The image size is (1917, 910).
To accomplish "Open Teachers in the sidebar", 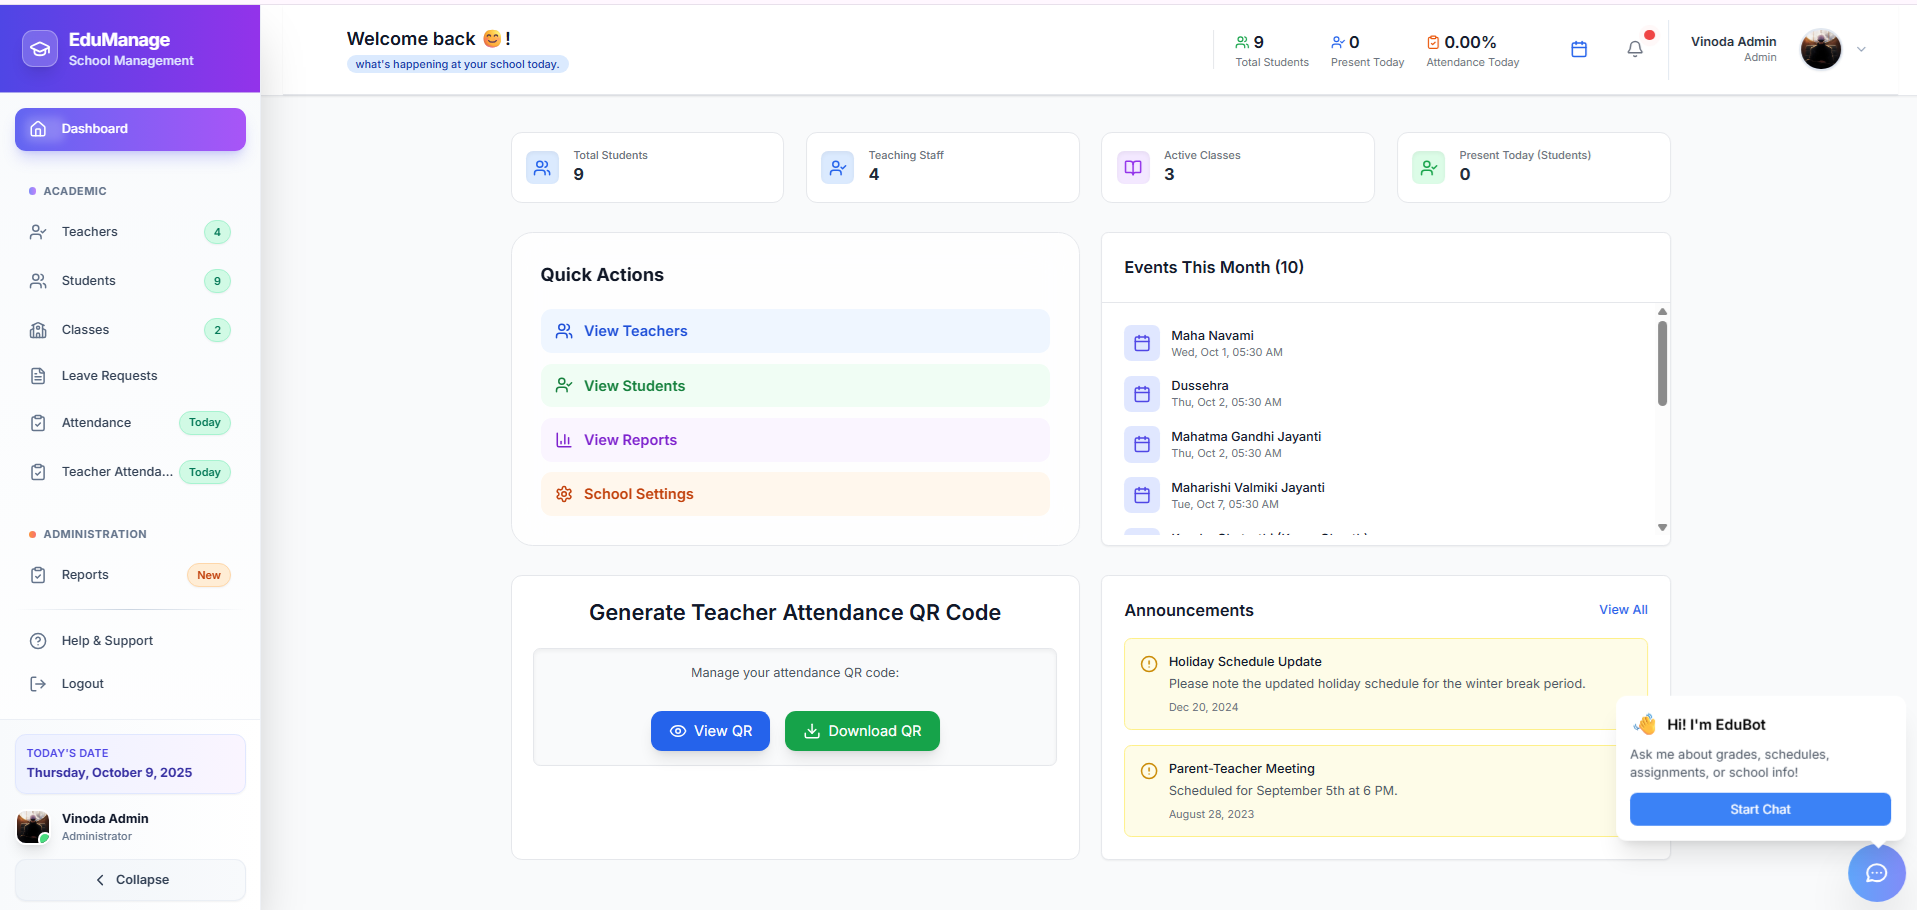I will 90,232.
